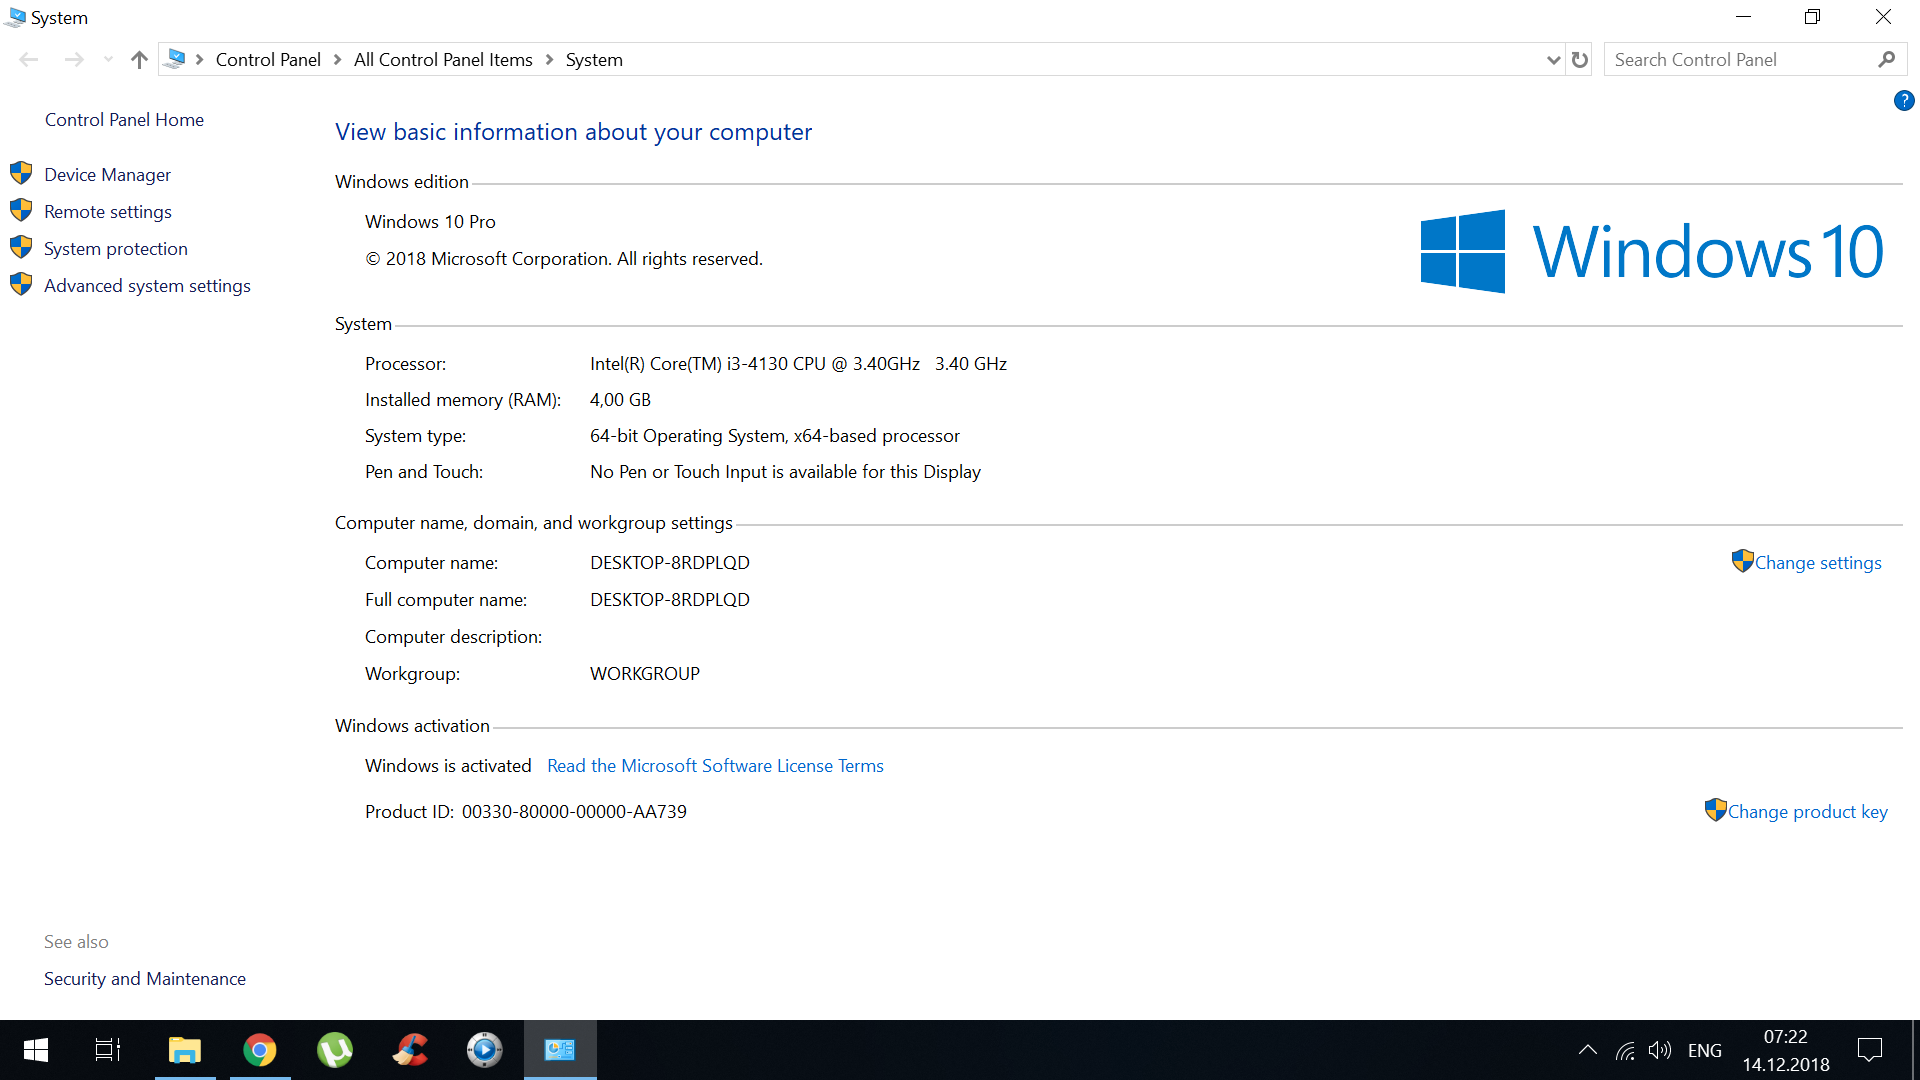1920x1080 pixels.
Task: Click the Search Control Panel input field
Action: coord(1741,58)
